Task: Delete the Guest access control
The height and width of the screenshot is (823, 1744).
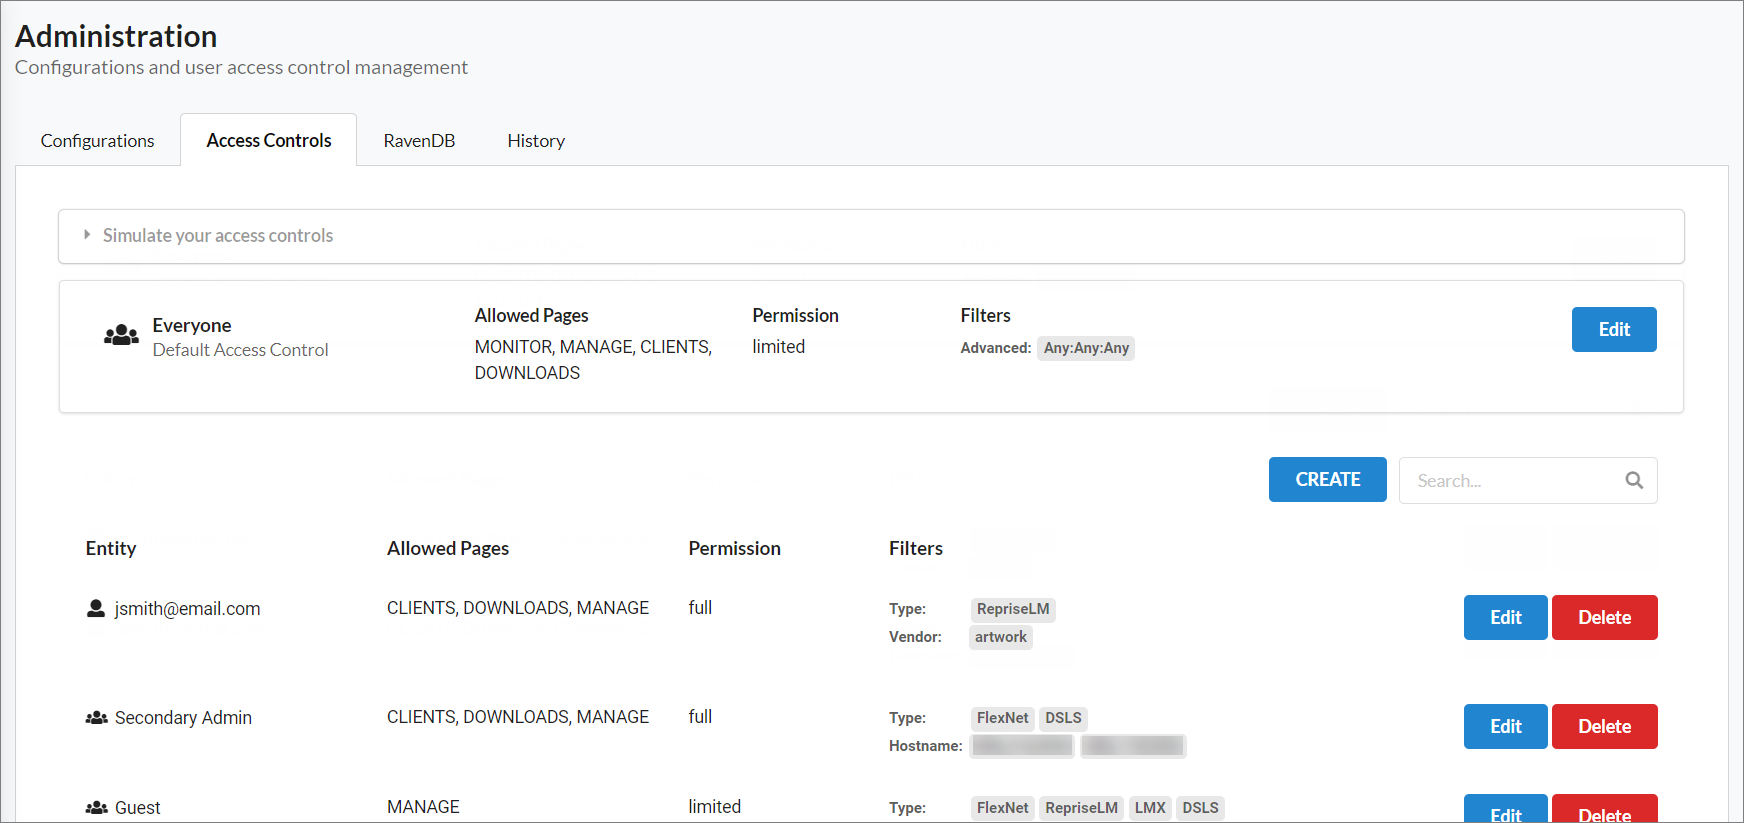Action: click(x=1604, y=809)
